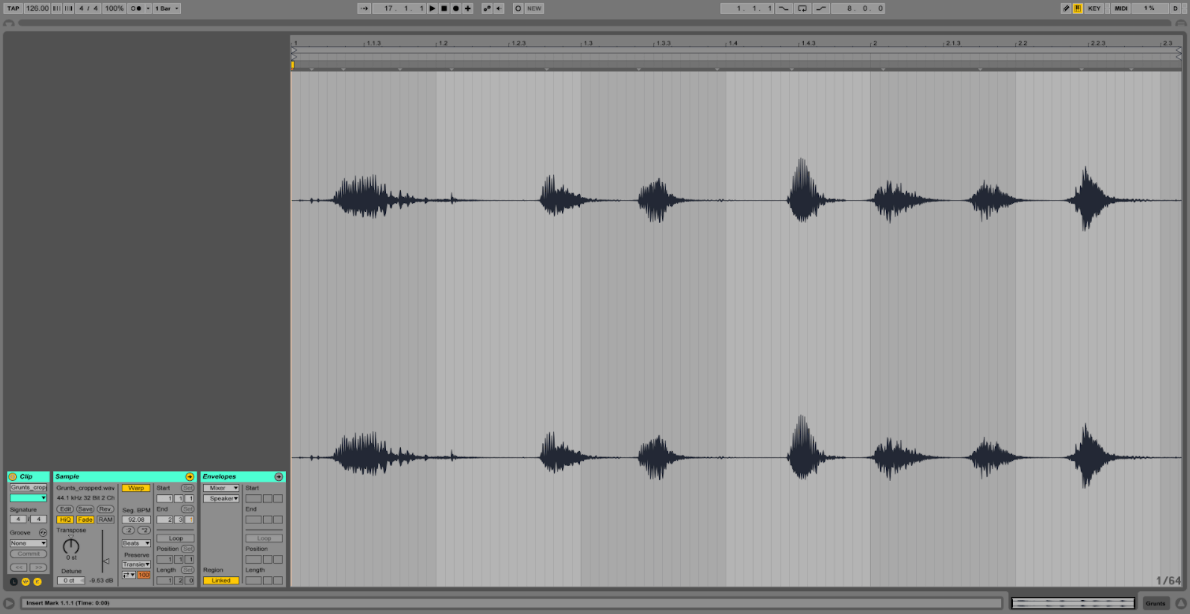Image resolution: width=1190 pixels, height=614 pixels.
Task: Click the Arrangement Record button
Action: point(456,8)
